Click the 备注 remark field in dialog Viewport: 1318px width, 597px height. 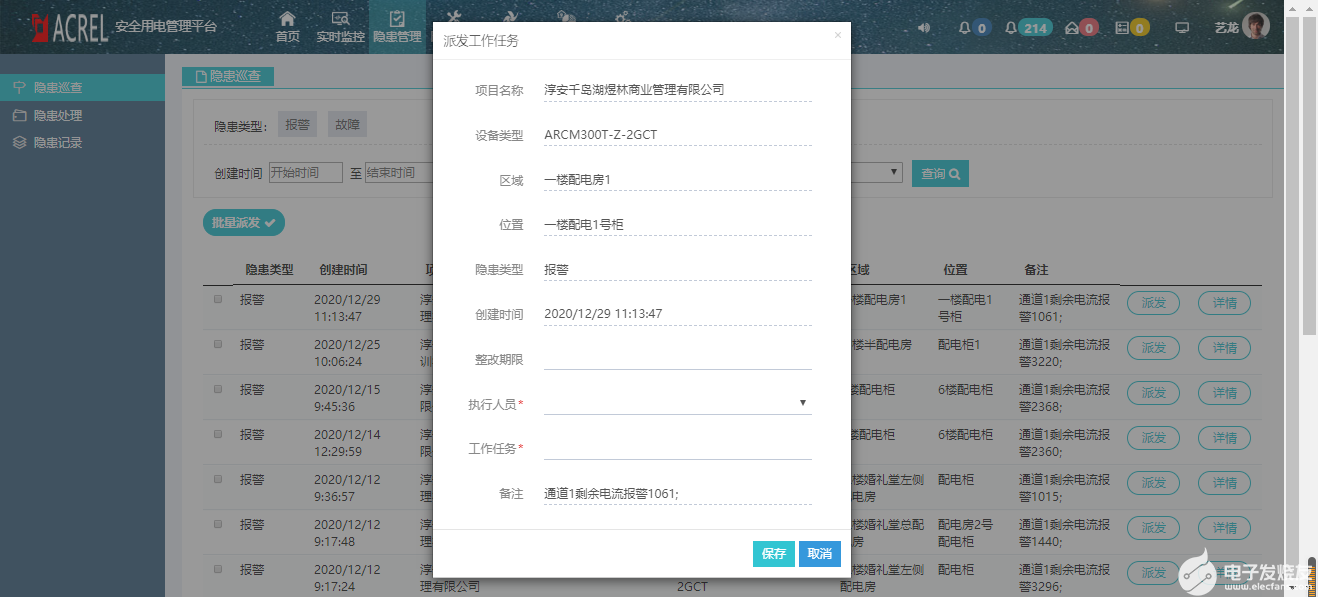click(677, 493)
